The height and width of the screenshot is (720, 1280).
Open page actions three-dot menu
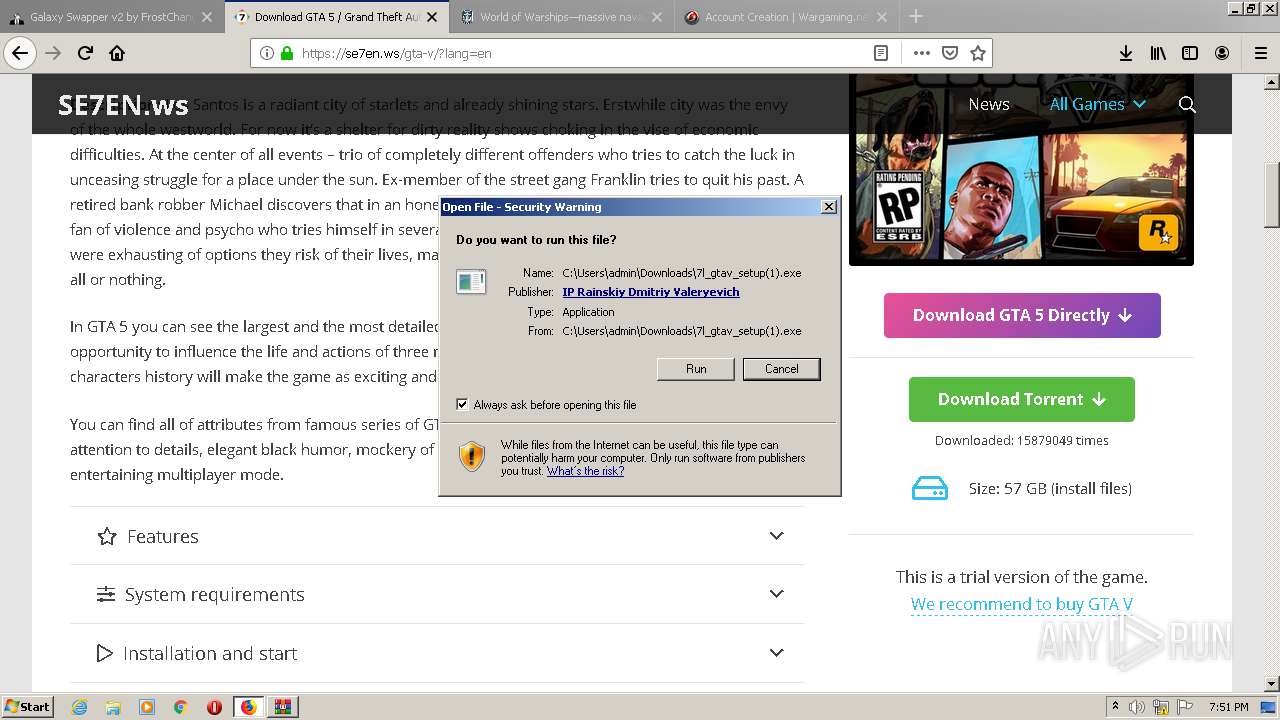(x=922, y=53)
